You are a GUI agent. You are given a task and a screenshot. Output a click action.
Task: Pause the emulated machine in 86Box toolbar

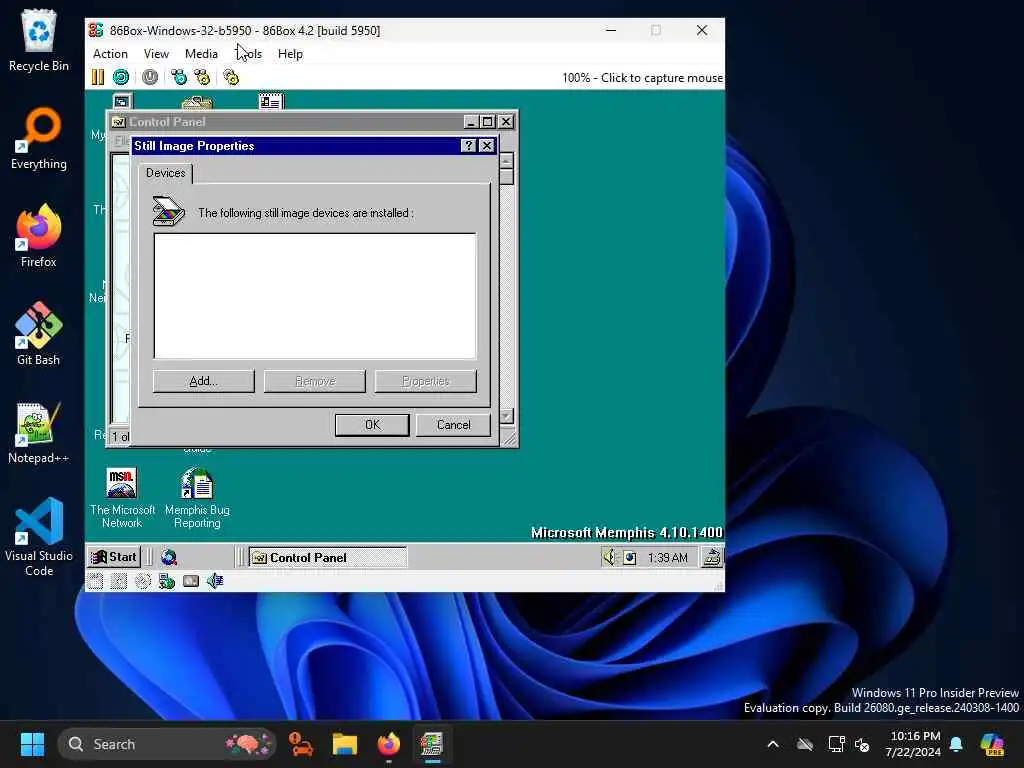[97, 77]
